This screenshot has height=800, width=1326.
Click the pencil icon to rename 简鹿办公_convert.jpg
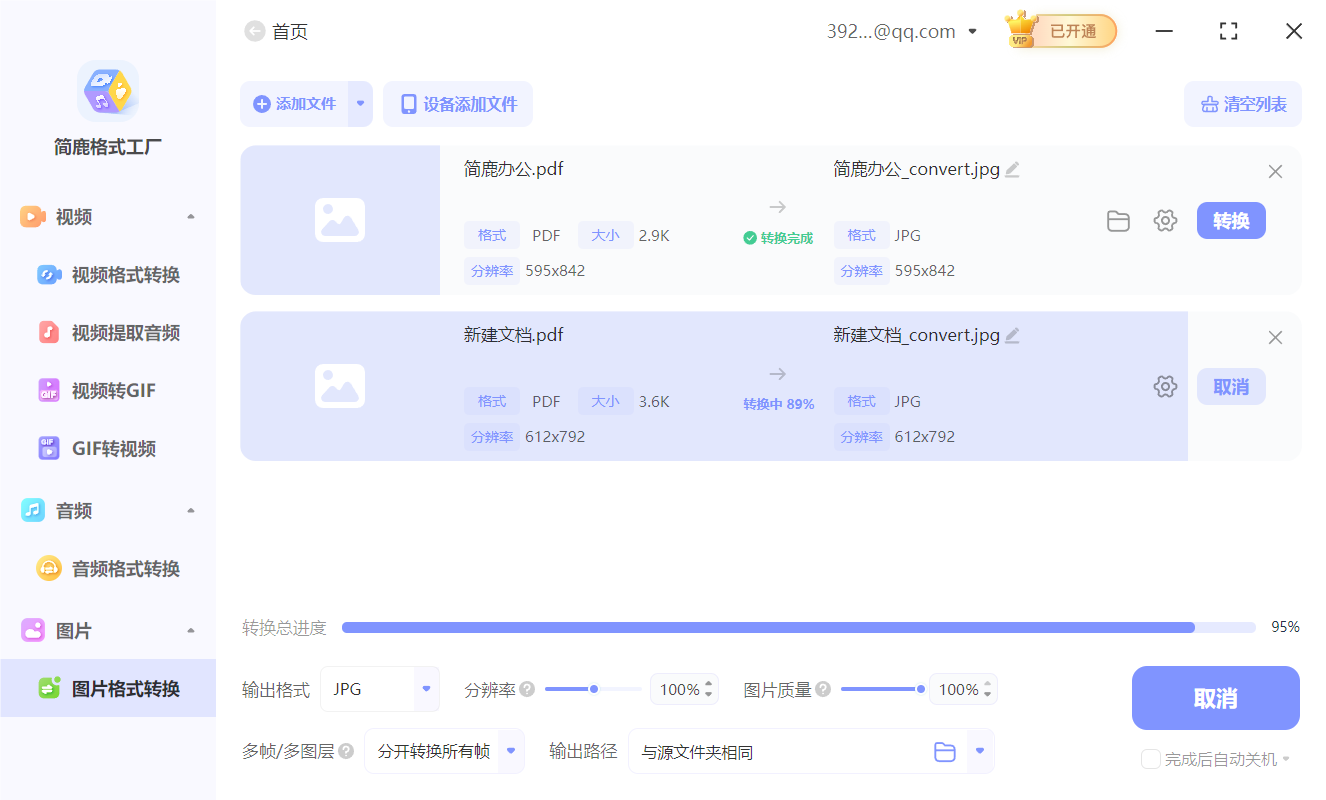(x=1012, y=169)
